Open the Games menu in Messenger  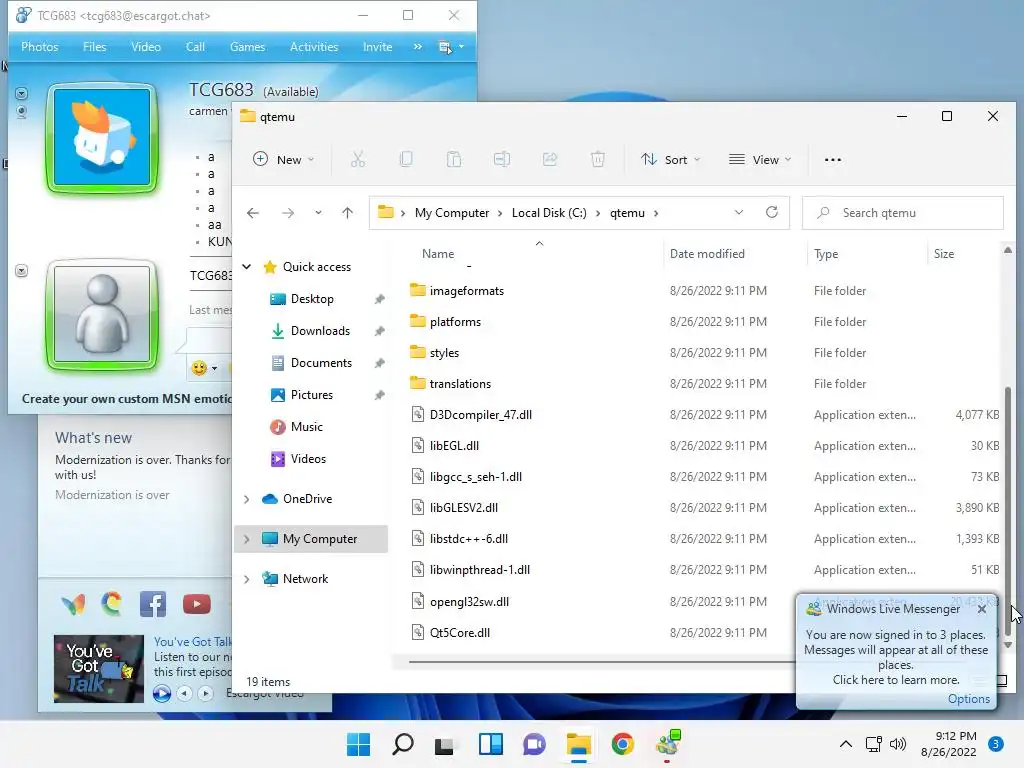(248, 47)
